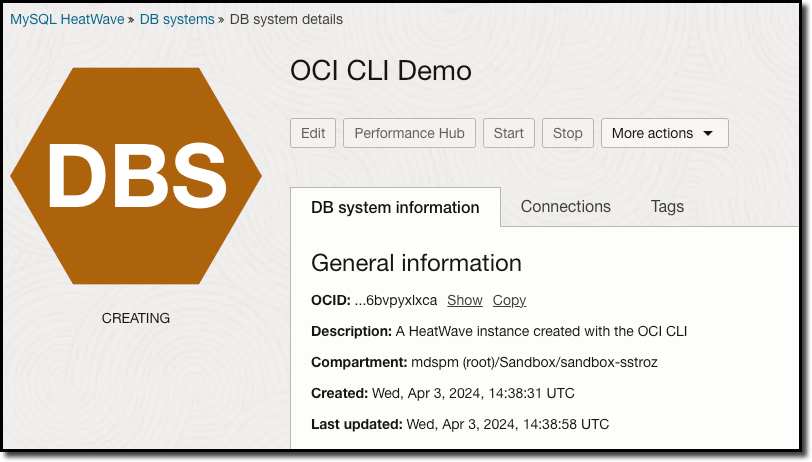
Task: Click the General information heading
Action: (x=416, y=263)
